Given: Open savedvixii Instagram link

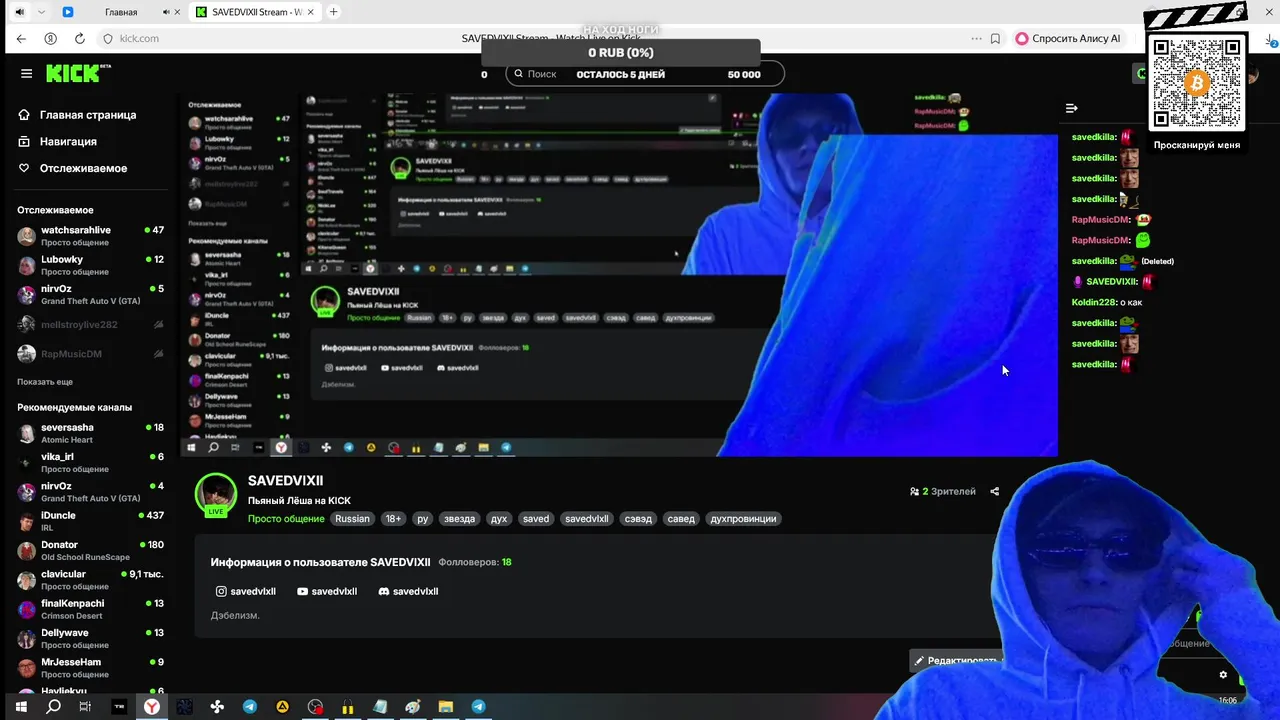Looking at the screenshot, I should click(x=246, y=591).
